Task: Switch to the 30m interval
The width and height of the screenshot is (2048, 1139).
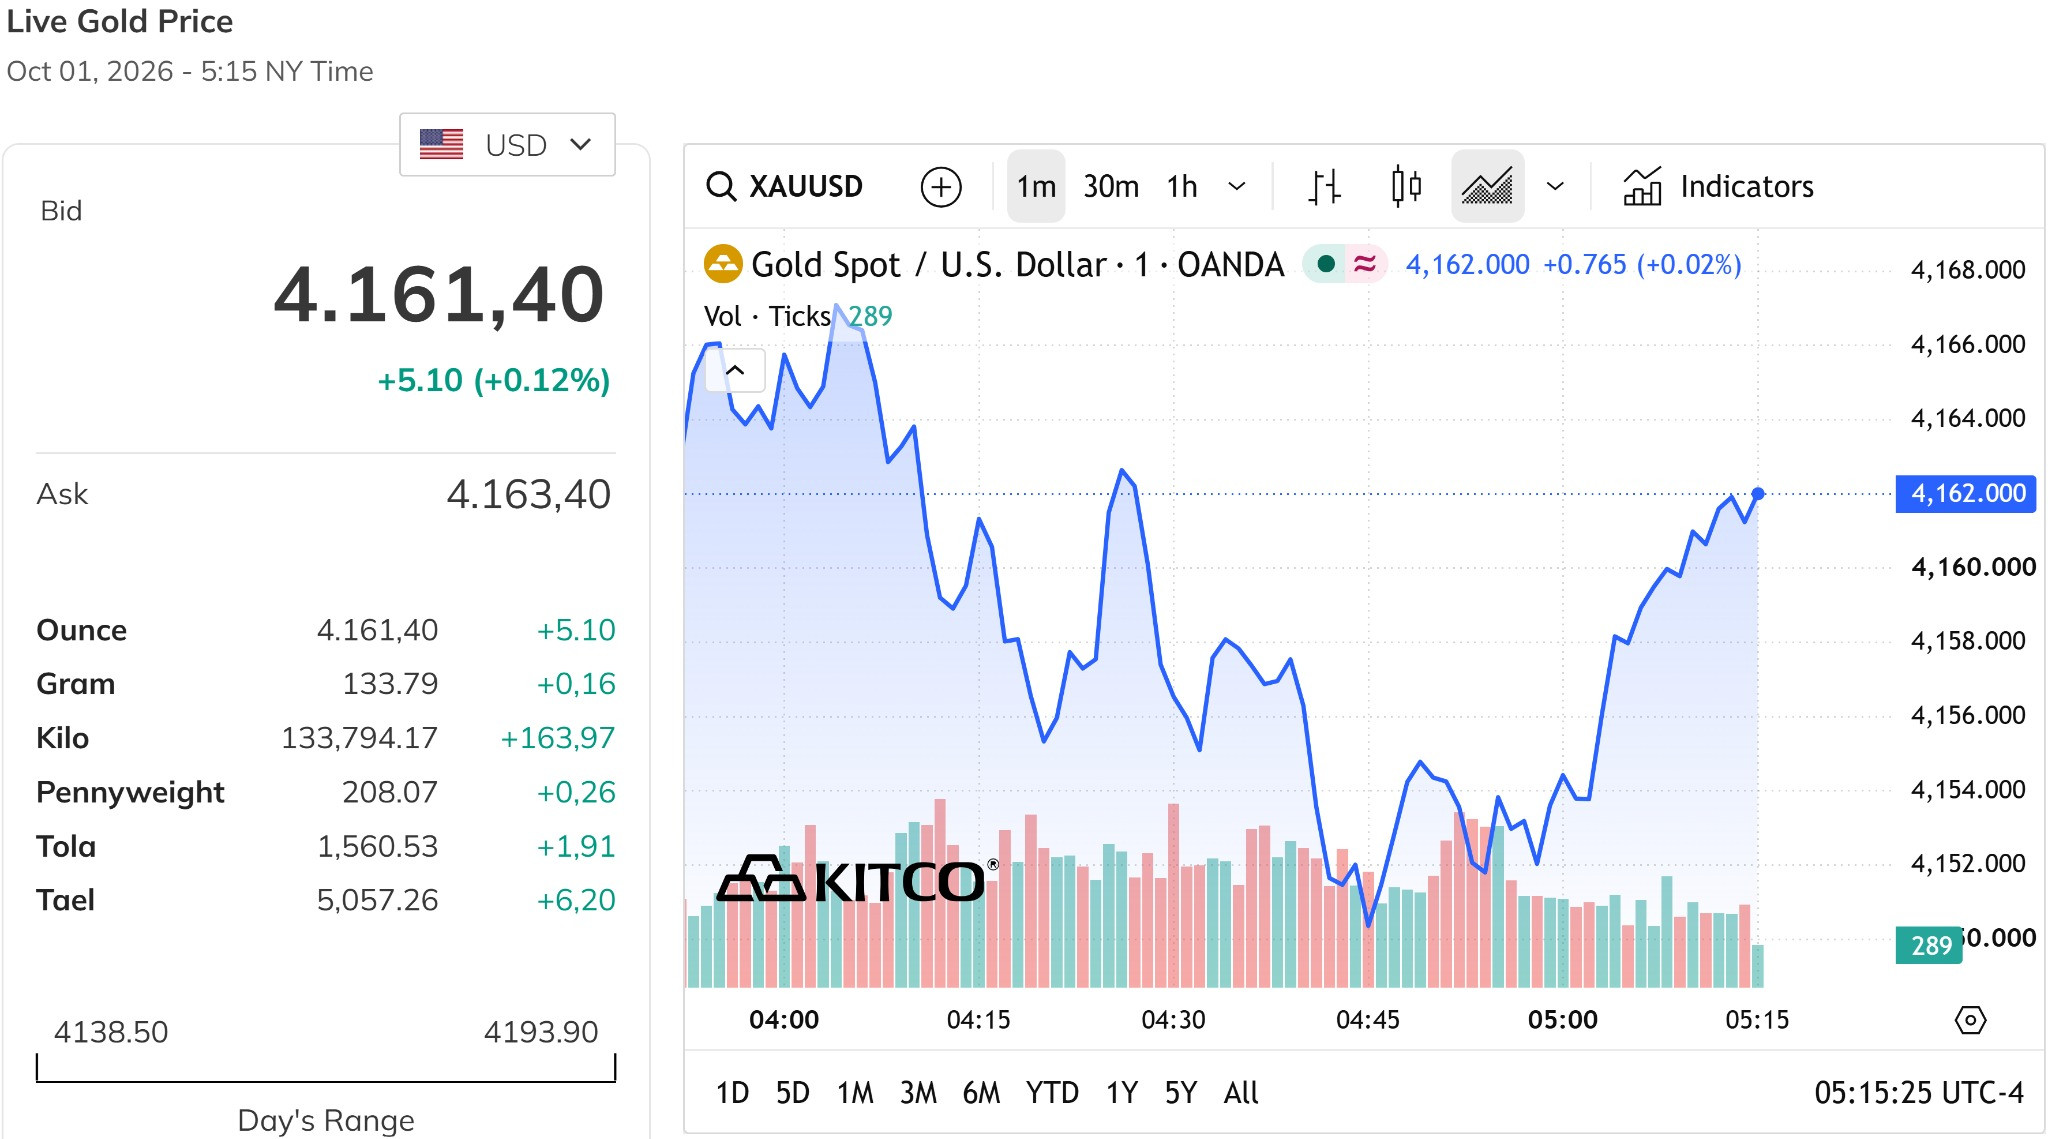Action: coord(1111,186)
